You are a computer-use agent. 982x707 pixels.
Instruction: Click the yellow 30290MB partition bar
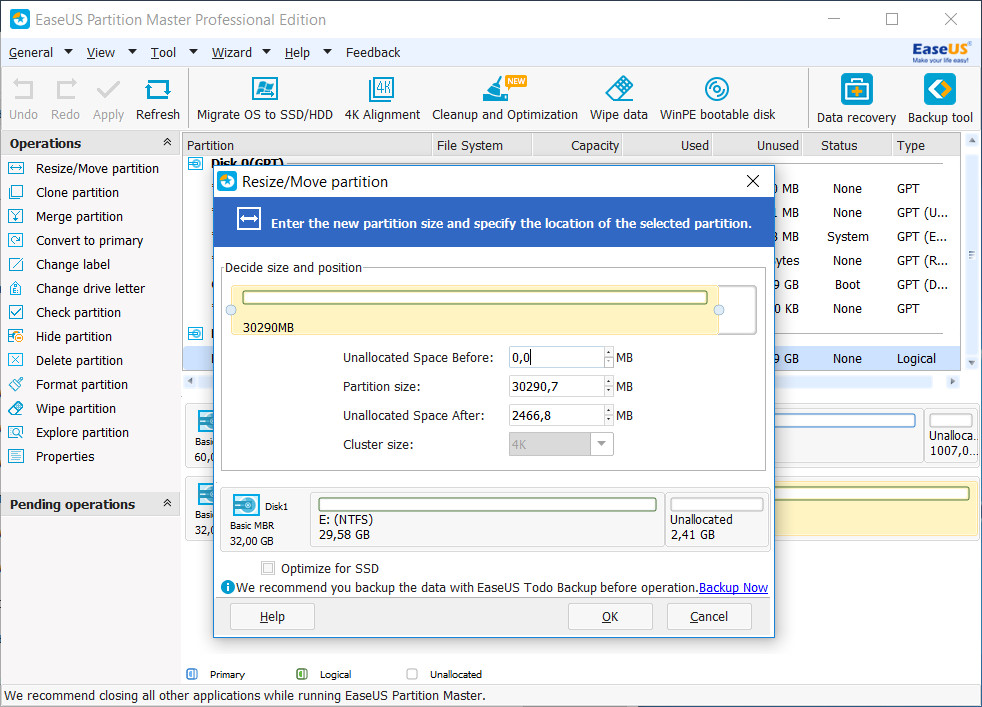pyautogui.click(x=475, y=310)
